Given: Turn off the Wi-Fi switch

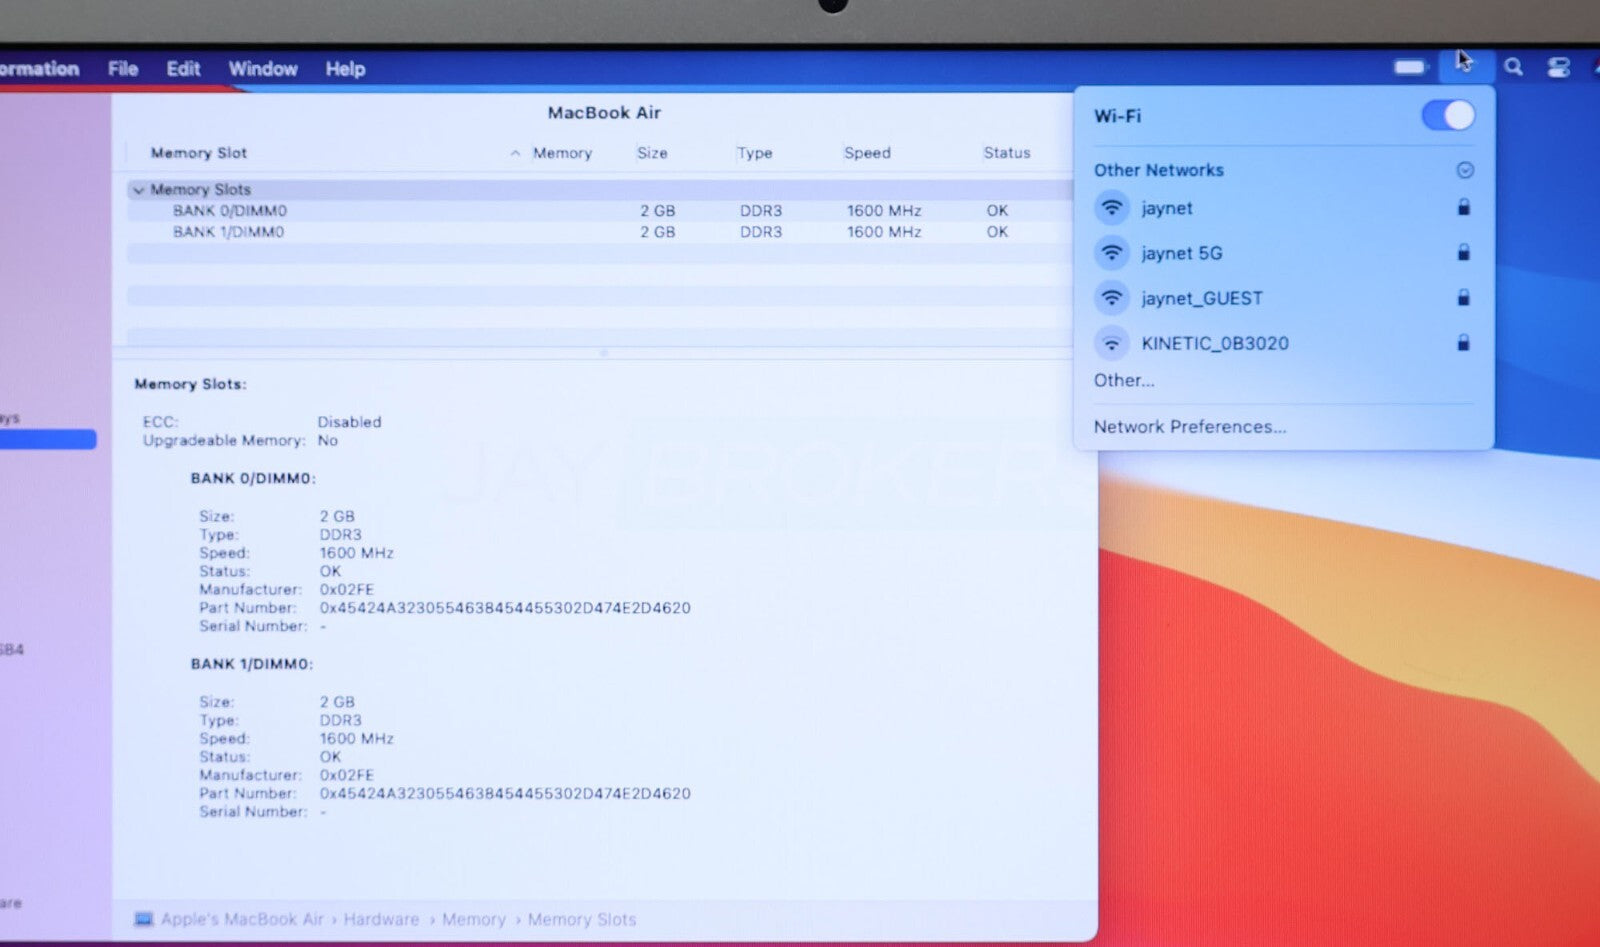Looking at the screenshot, I should [1448, 115].
